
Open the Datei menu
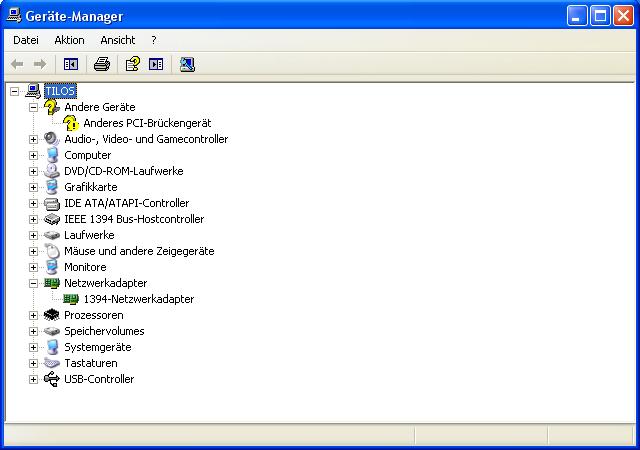pos(26,40)
